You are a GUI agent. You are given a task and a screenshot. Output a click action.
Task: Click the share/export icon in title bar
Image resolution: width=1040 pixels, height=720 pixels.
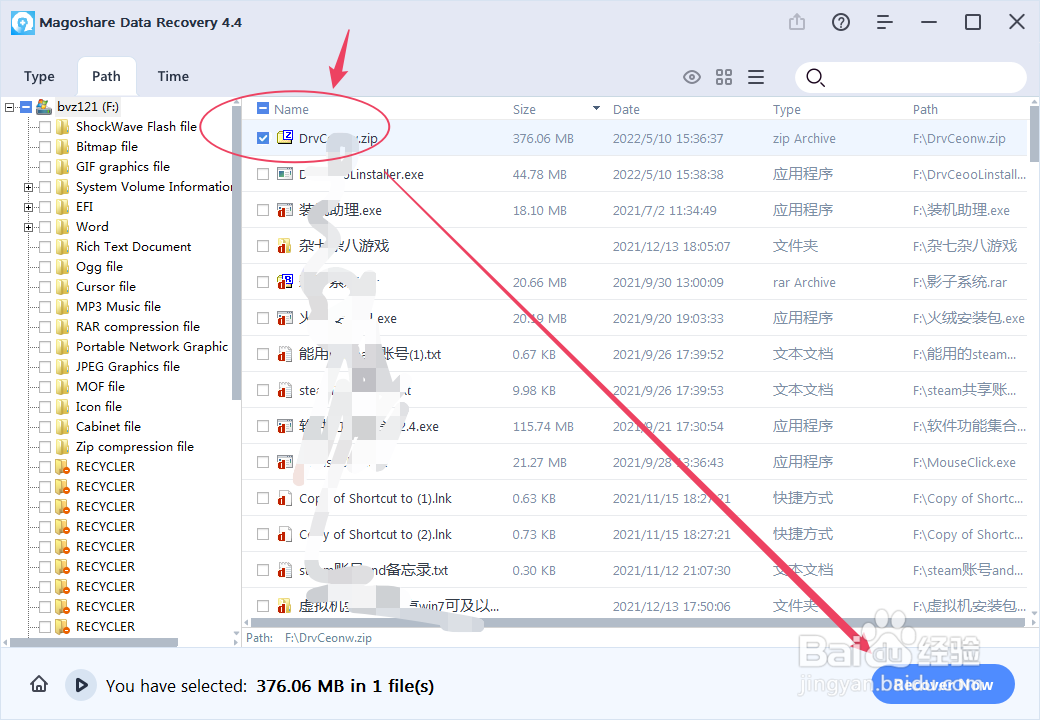point(797,23)
